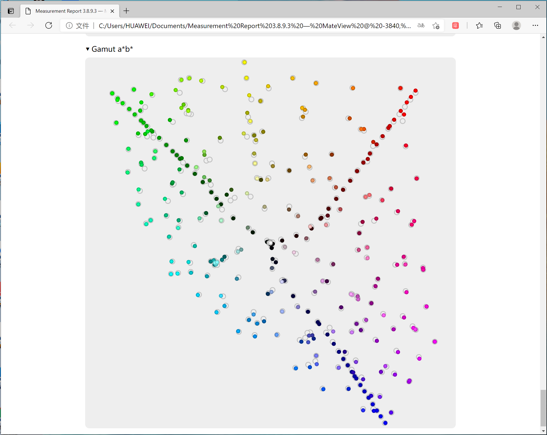Click the red extension icon in toolbar

[x=455, y=25]
